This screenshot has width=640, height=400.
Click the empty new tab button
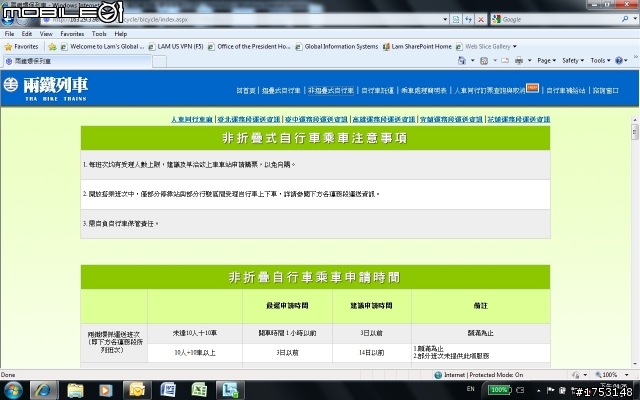click(159, 62)
